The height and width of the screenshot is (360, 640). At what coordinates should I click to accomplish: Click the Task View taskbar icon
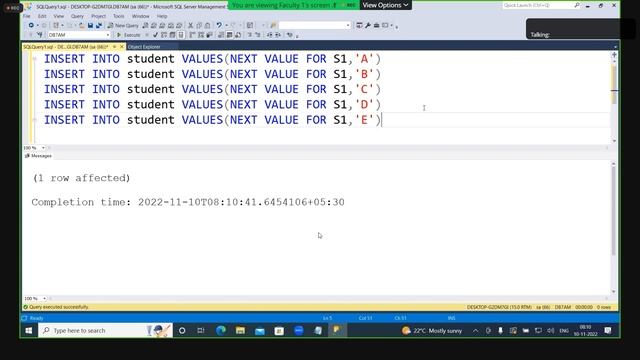tap(200, 330)
